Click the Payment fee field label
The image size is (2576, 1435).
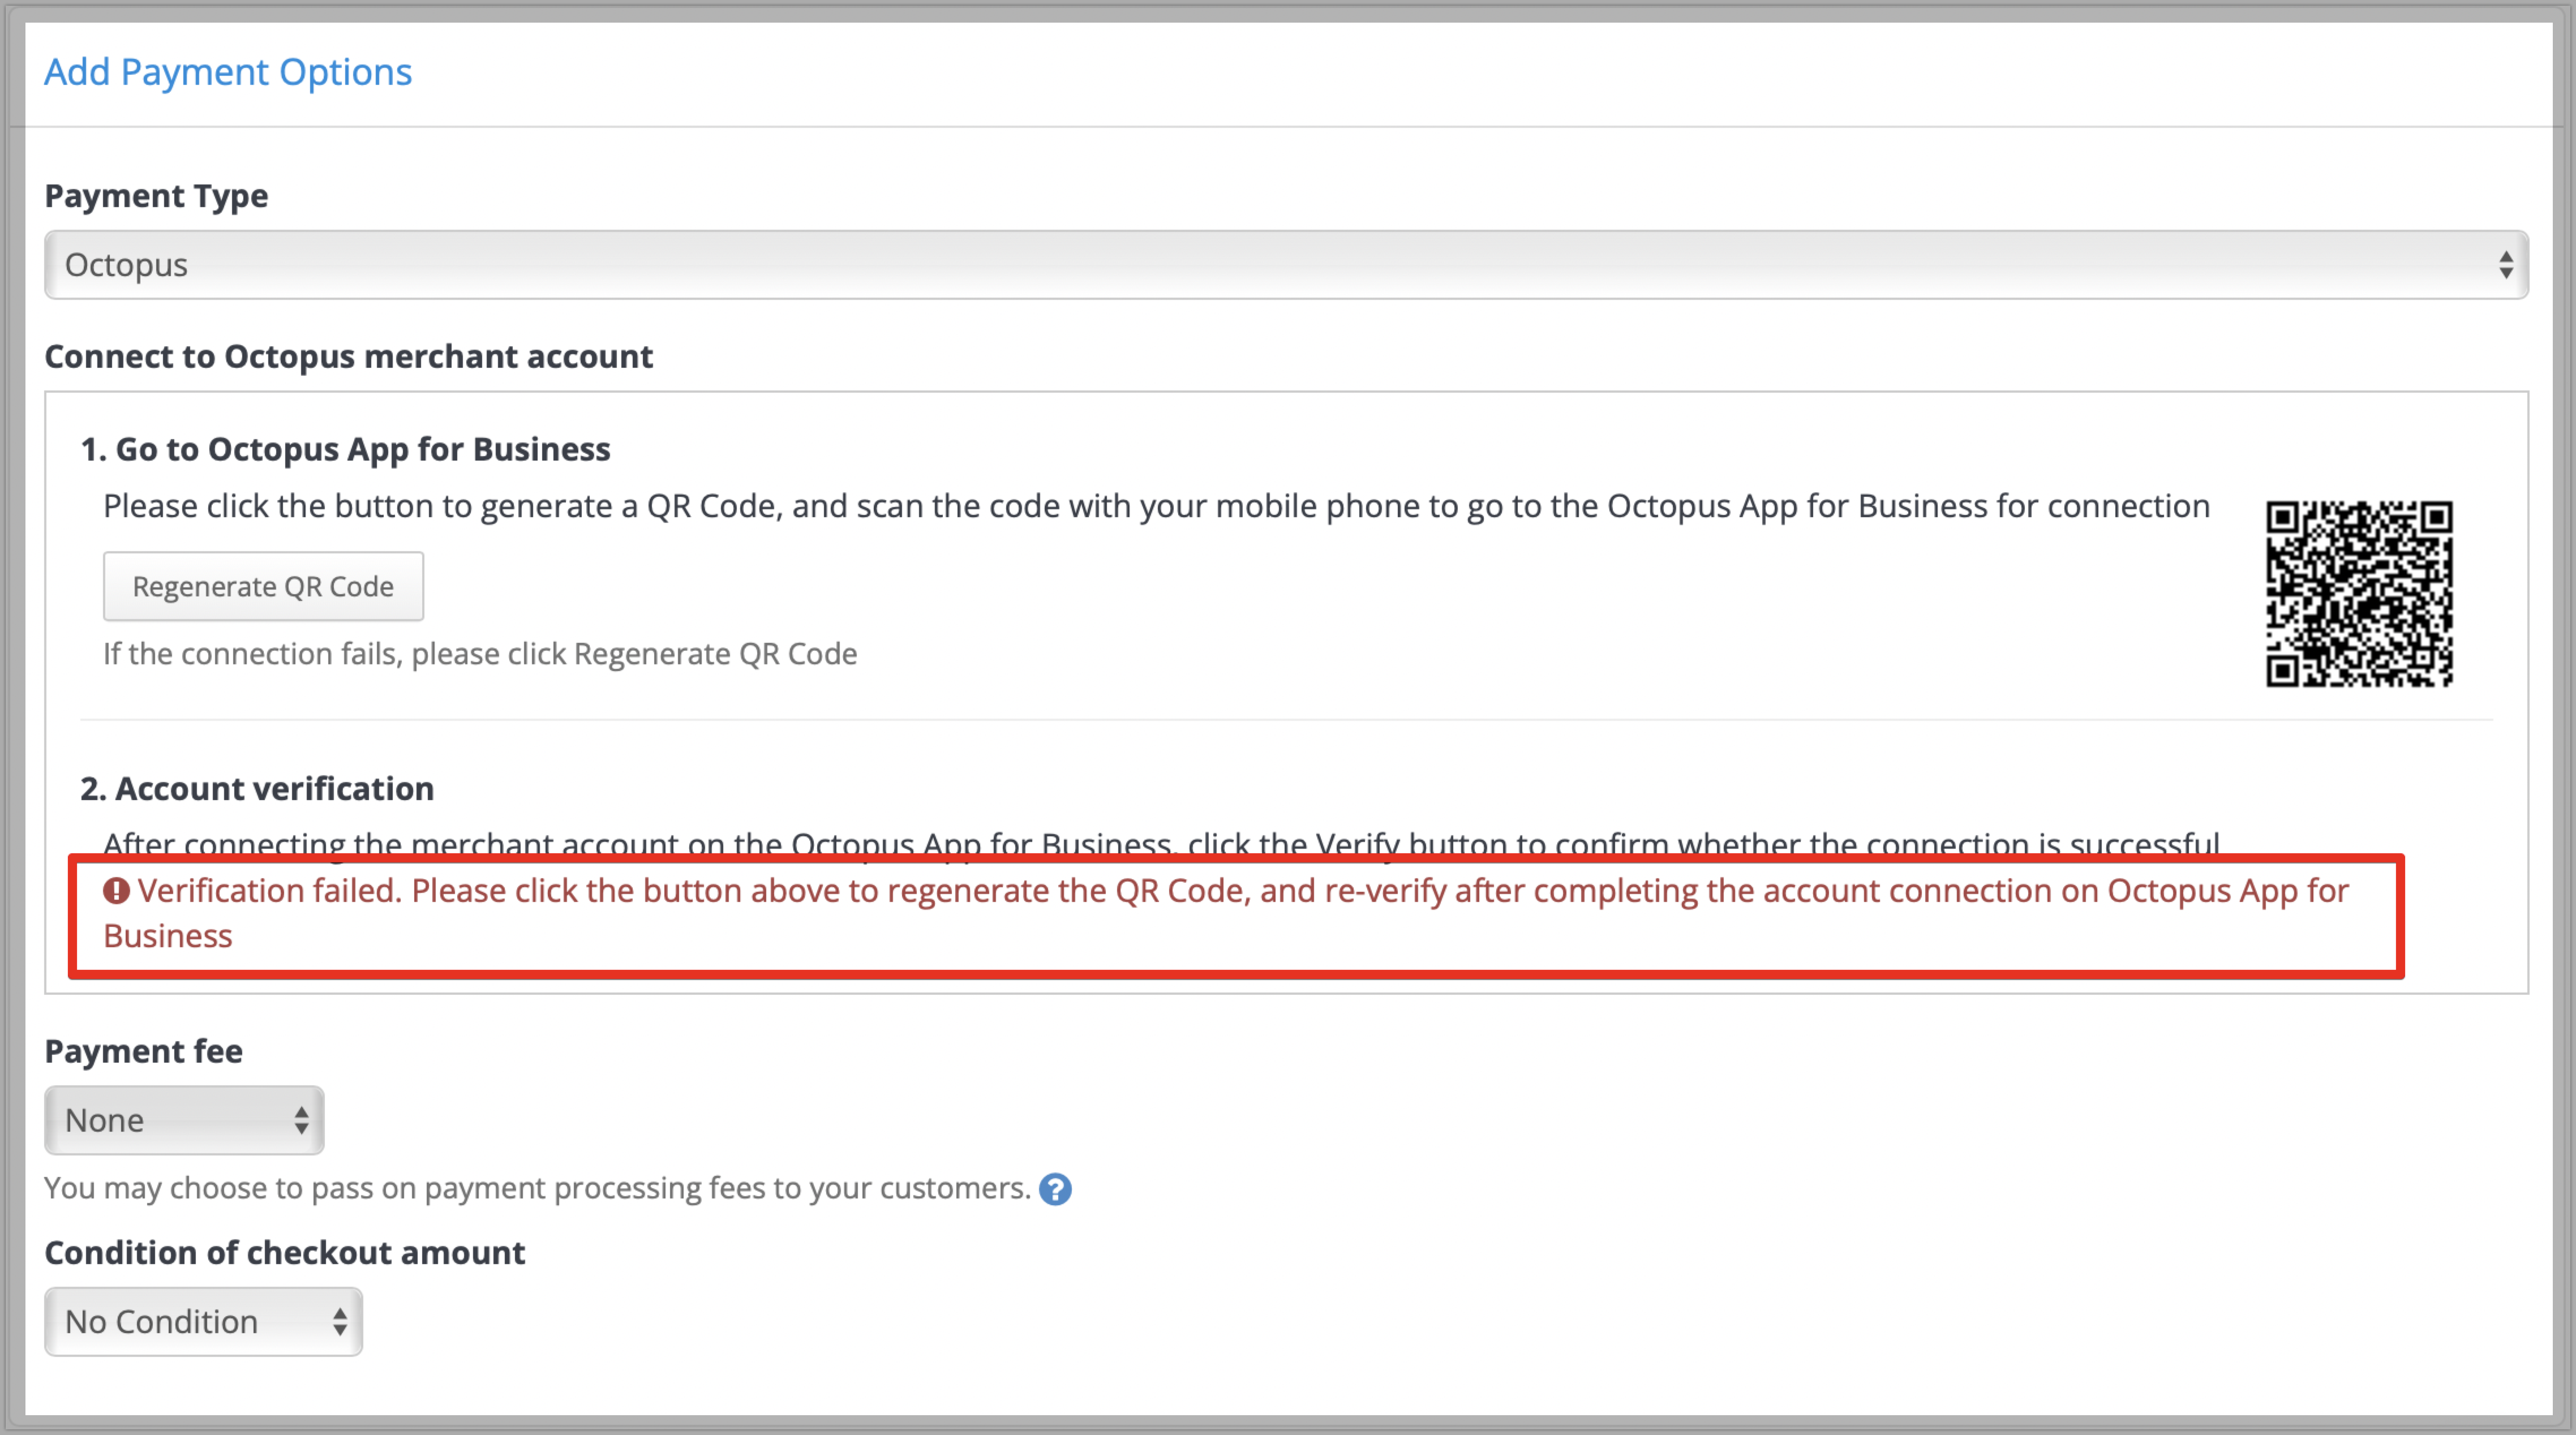(144, 1052)
